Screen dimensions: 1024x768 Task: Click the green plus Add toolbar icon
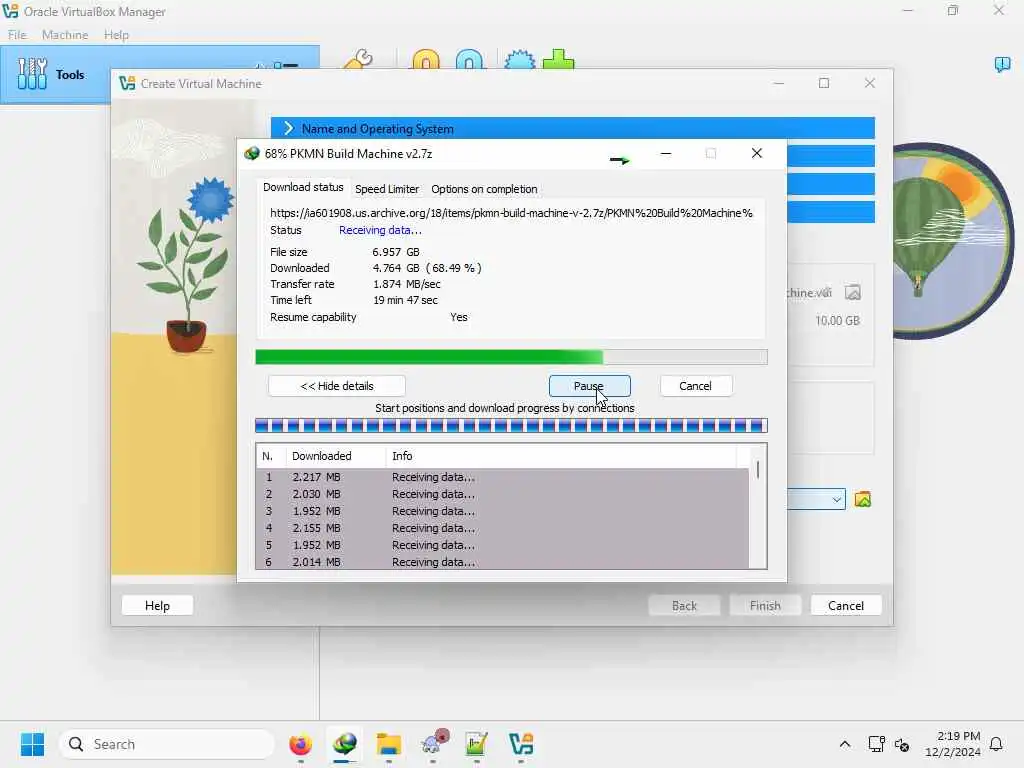click(x=559, y=59)
